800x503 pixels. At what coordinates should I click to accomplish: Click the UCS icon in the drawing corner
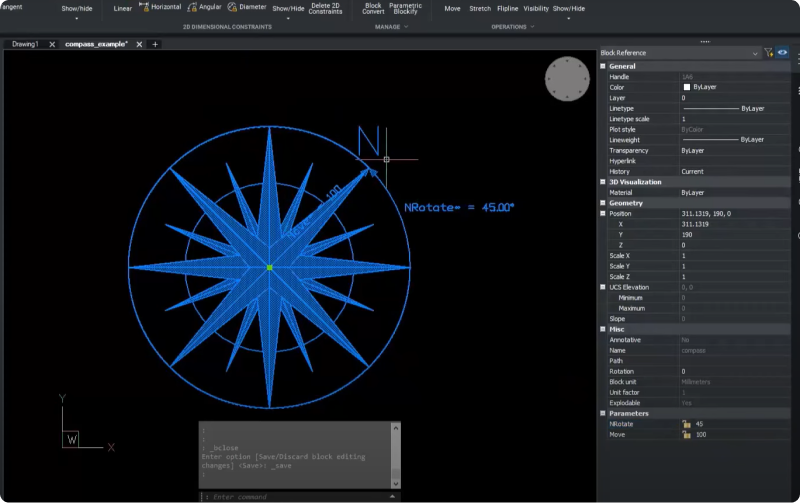pos(72,439)
